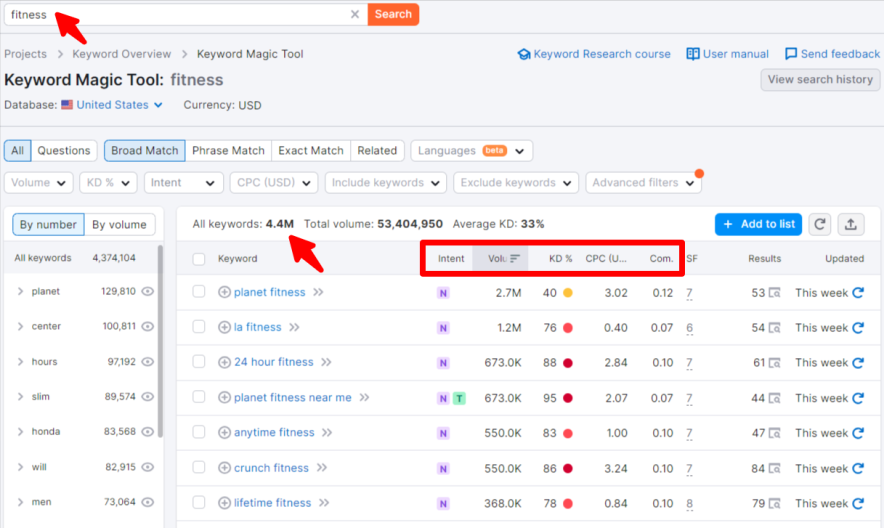This screenshot has height=528, width=884.
Task: Check the la fitness row checkbox
Action: point(198,327)
